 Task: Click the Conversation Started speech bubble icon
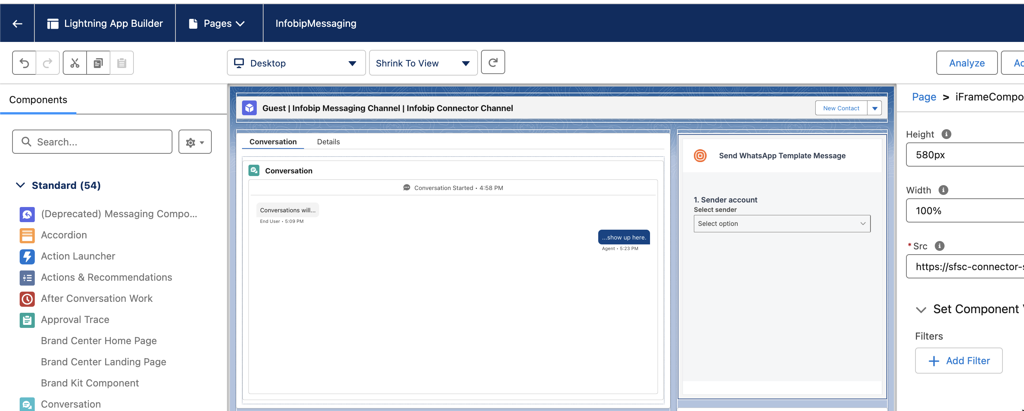click(408, 188)
